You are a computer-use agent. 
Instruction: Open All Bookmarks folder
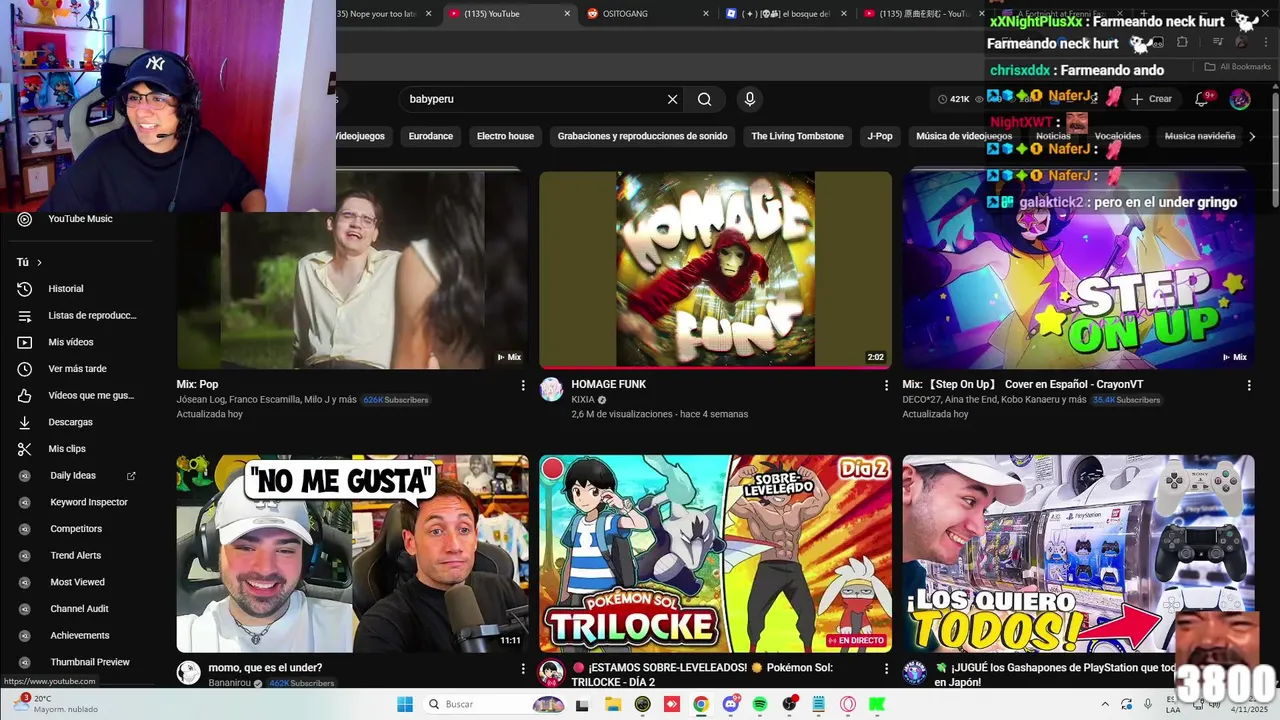(x=1237, y=67)
